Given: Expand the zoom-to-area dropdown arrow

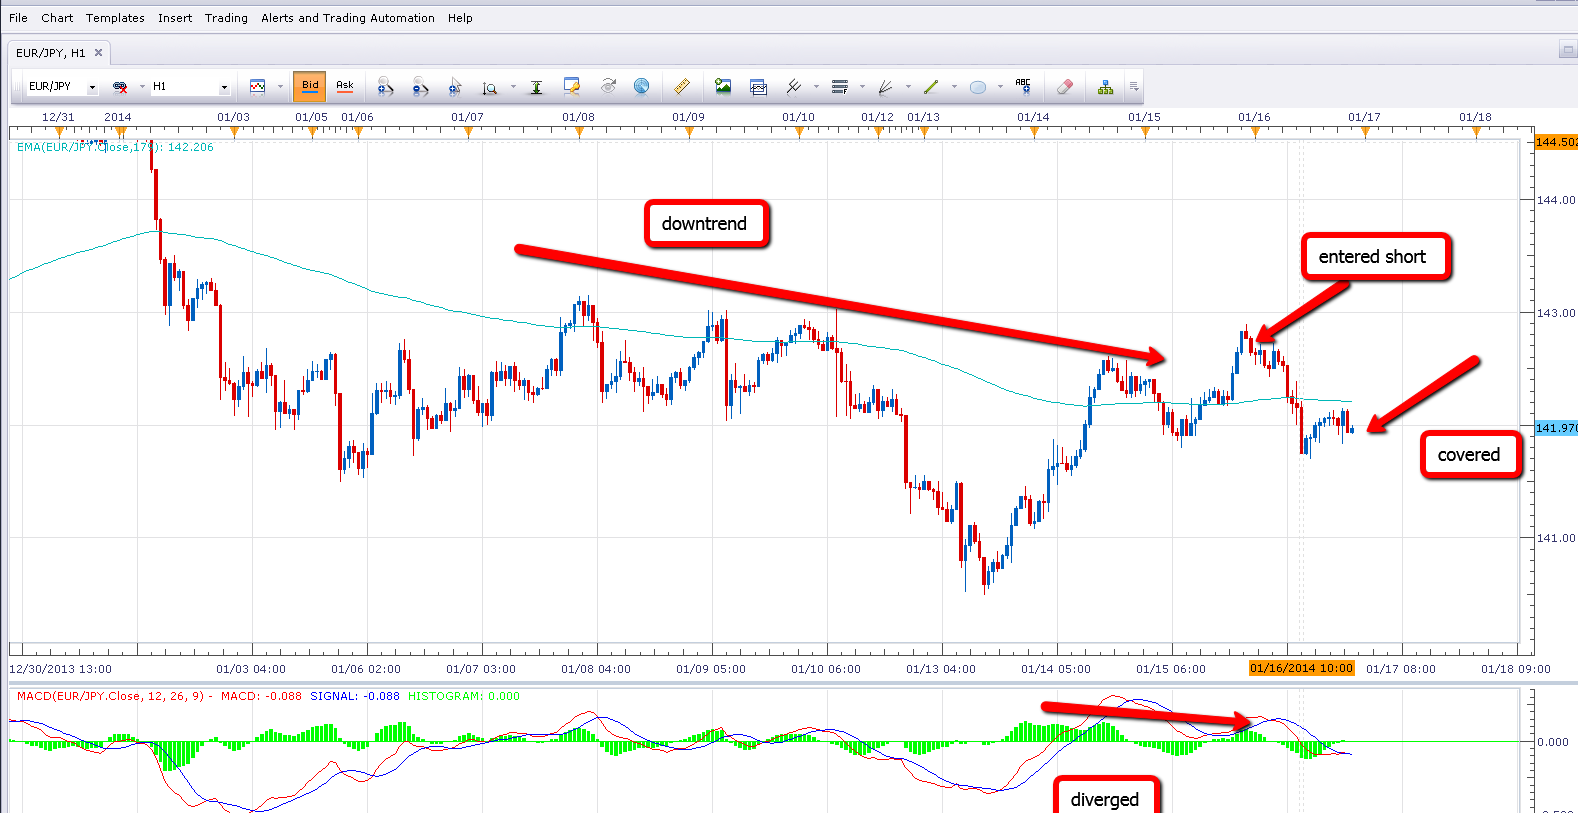Looking at the screenshot, I should pos(513,87).
